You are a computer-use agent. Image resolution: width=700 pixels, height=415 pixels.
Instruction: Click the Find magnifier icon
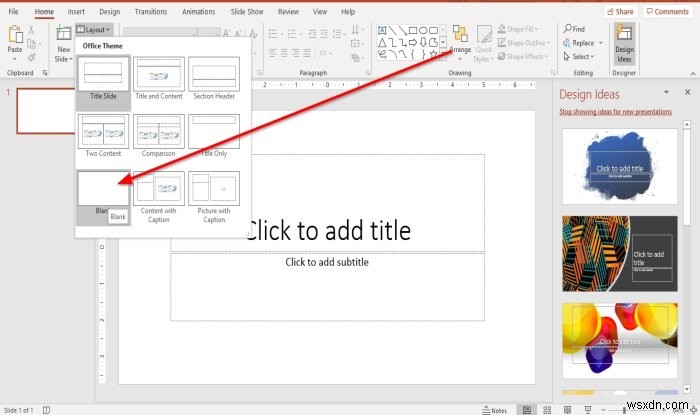coord(567,29)
